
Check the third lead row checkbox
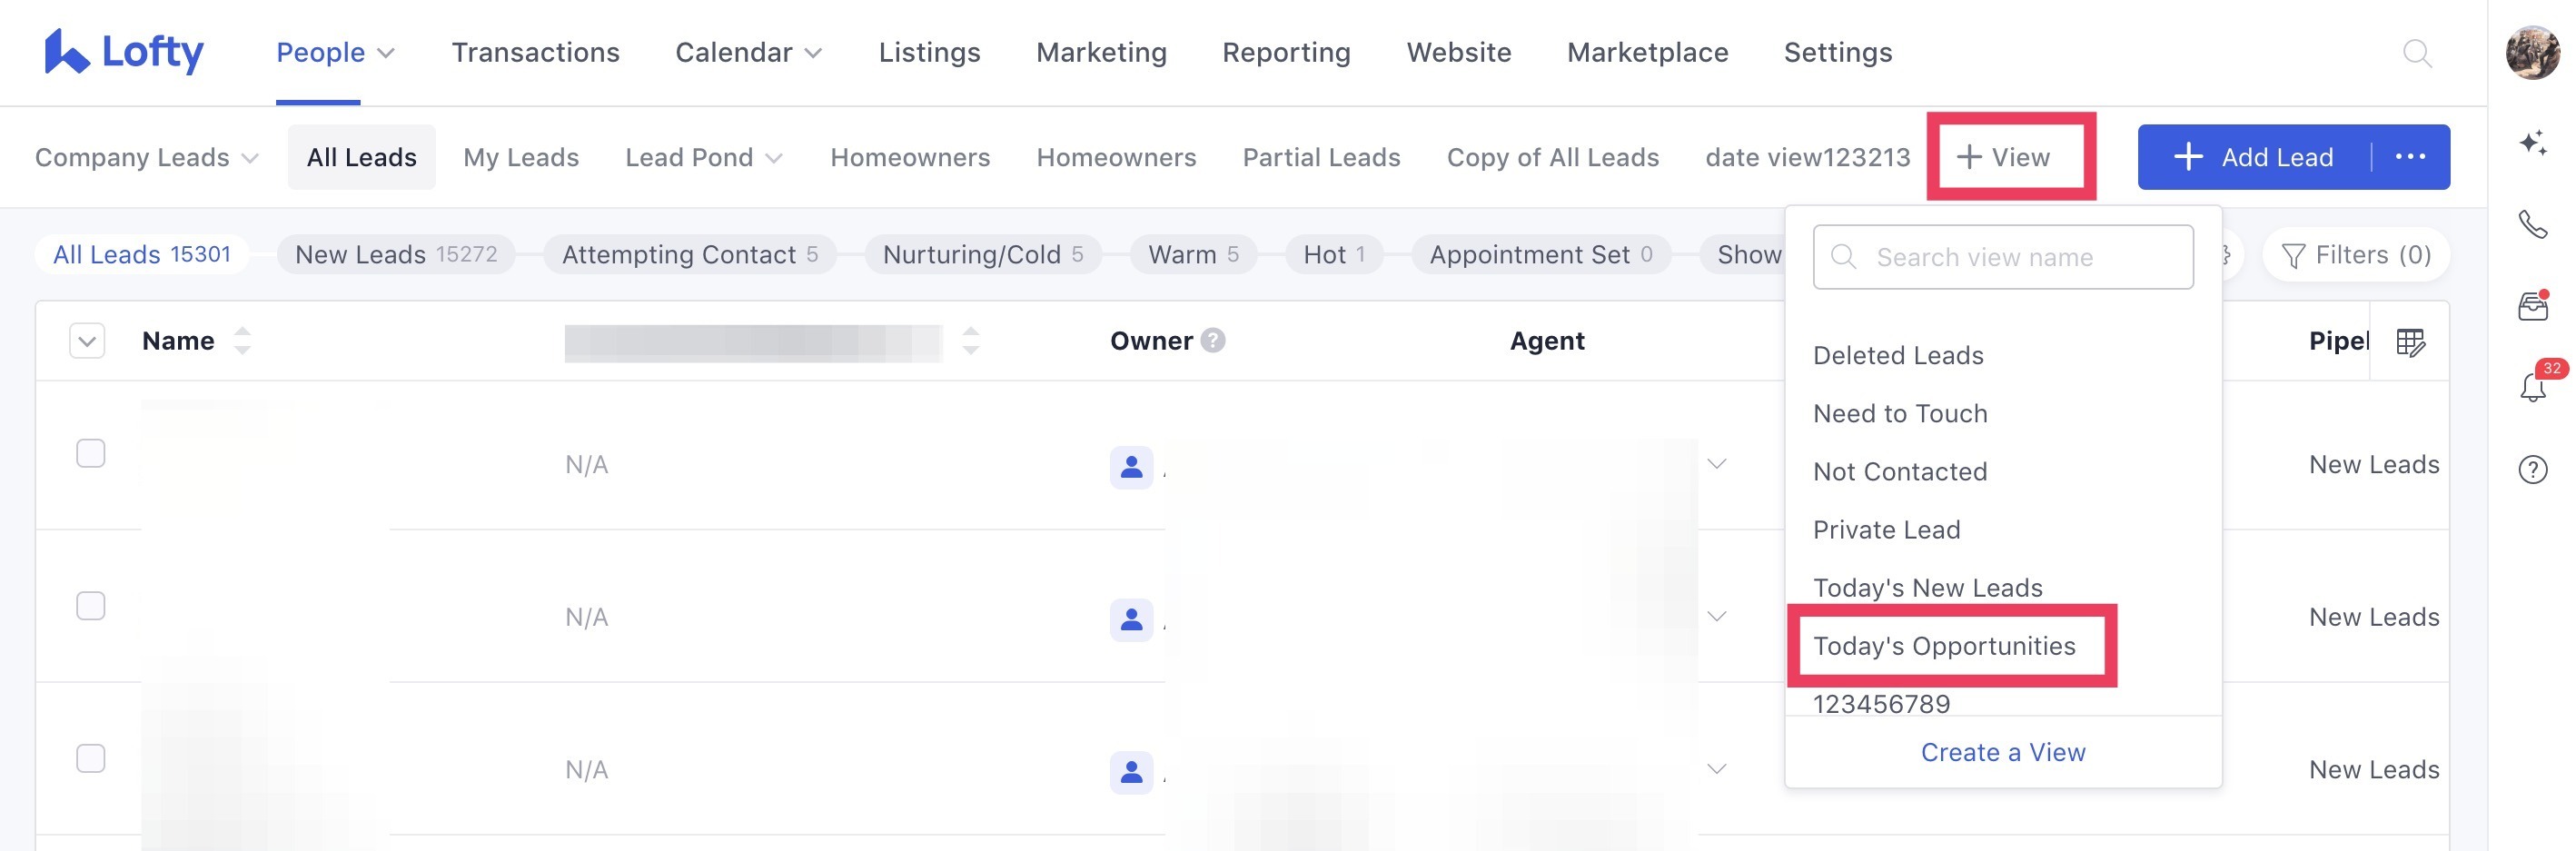pyautogui.click(x=91, y=759)
